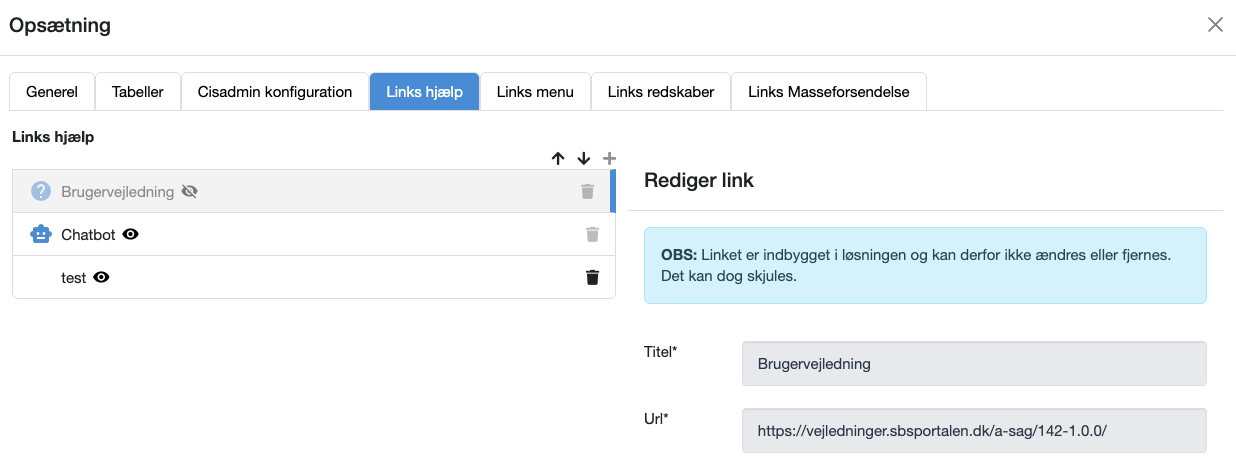The height and width of the screenshot is (465, 1236).
Task: Add a new help link
Action: click(x=609, y=158)
